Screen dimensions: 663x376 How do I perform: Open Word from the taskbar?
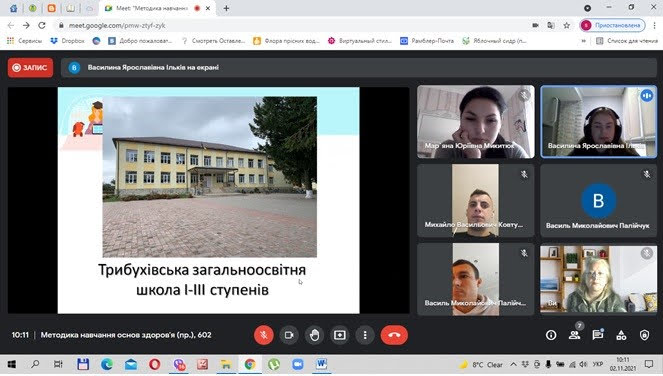click(x=321, y=364)
